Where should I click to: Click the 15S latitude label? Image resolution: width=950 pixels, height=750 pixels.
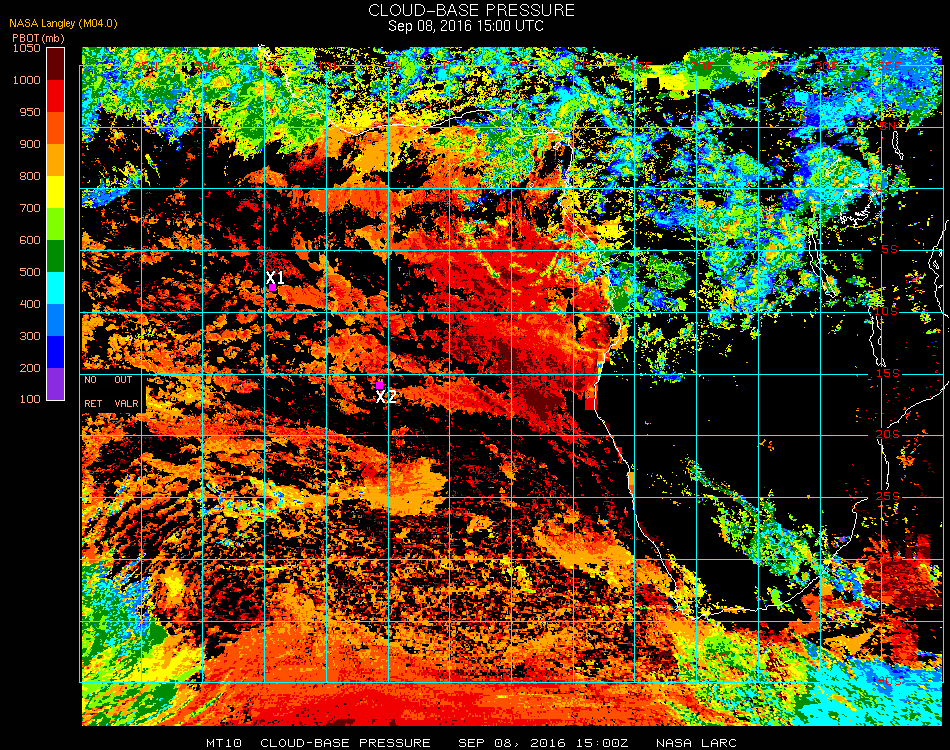(x=888, y=373)
